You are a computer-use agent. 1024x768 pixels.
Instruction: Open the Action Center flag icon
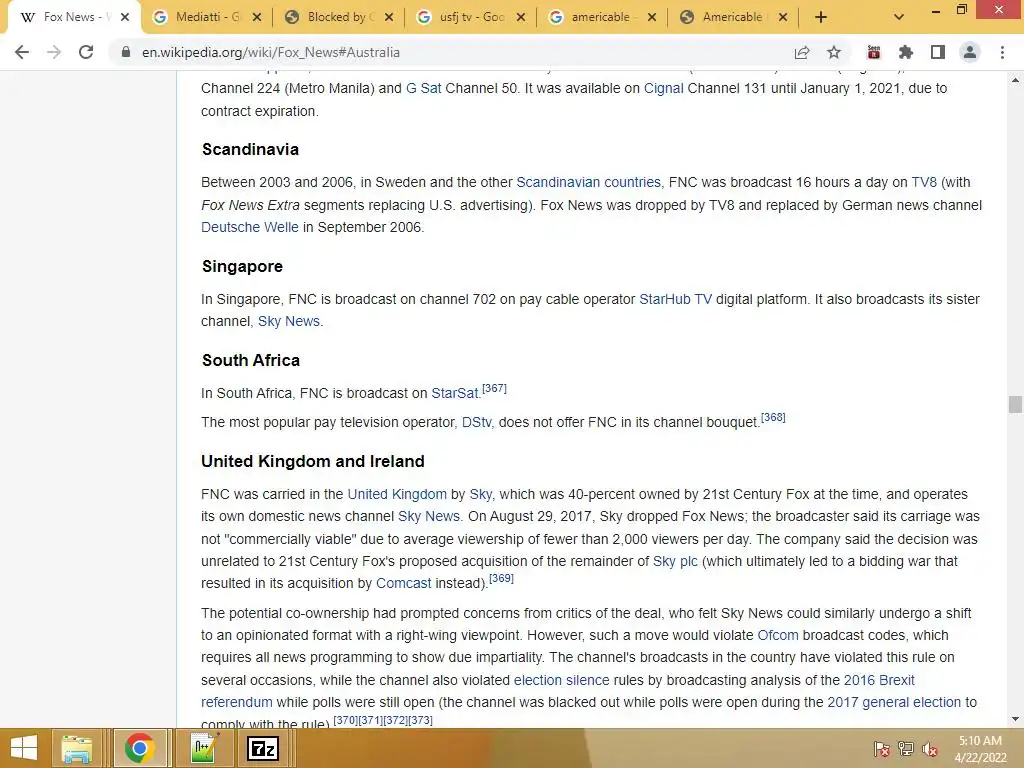882,749
